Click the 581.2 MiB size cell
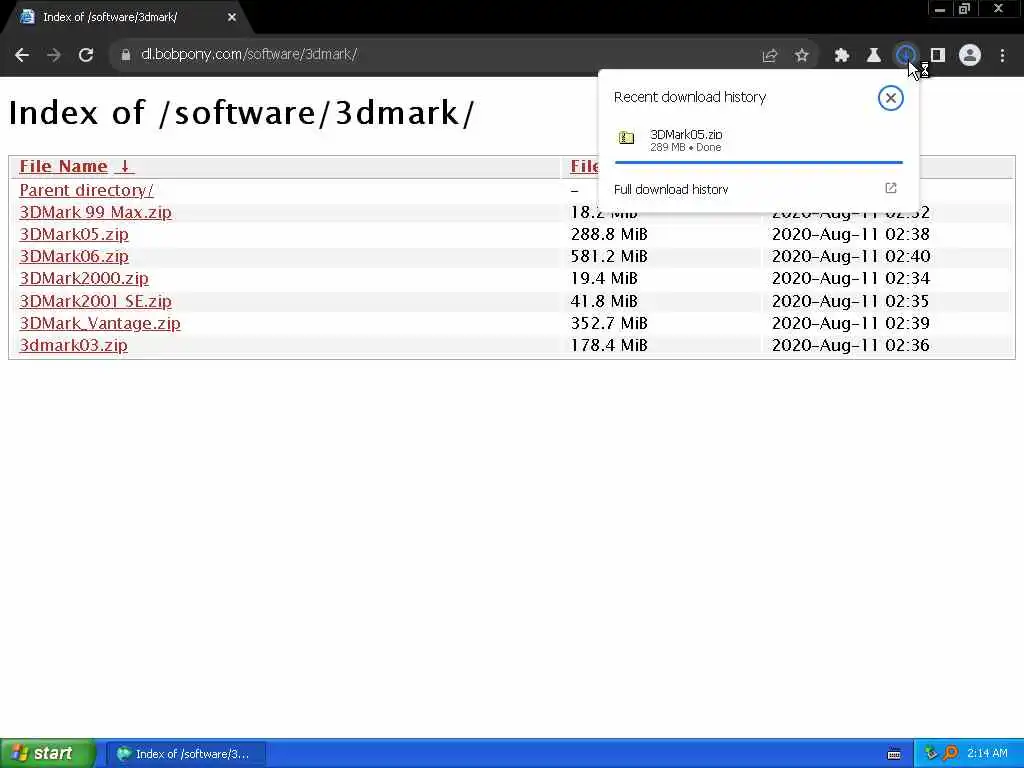 click(x=609, y=257)
